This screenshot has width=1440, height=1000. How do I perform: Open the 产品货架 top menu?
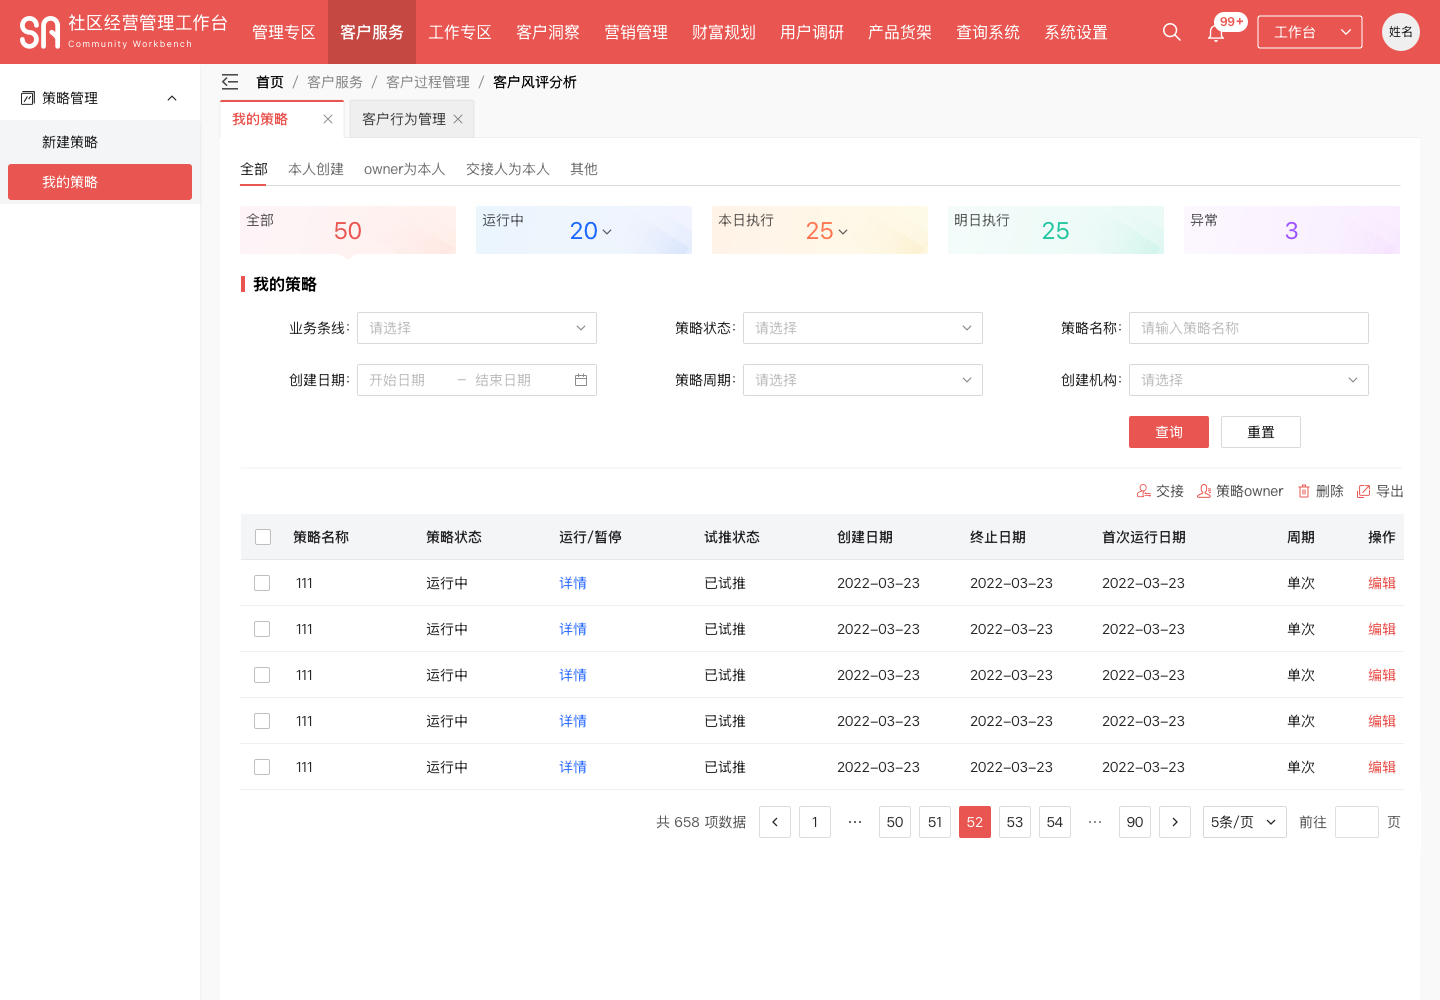pyautogui.click(x=900, y=32)
